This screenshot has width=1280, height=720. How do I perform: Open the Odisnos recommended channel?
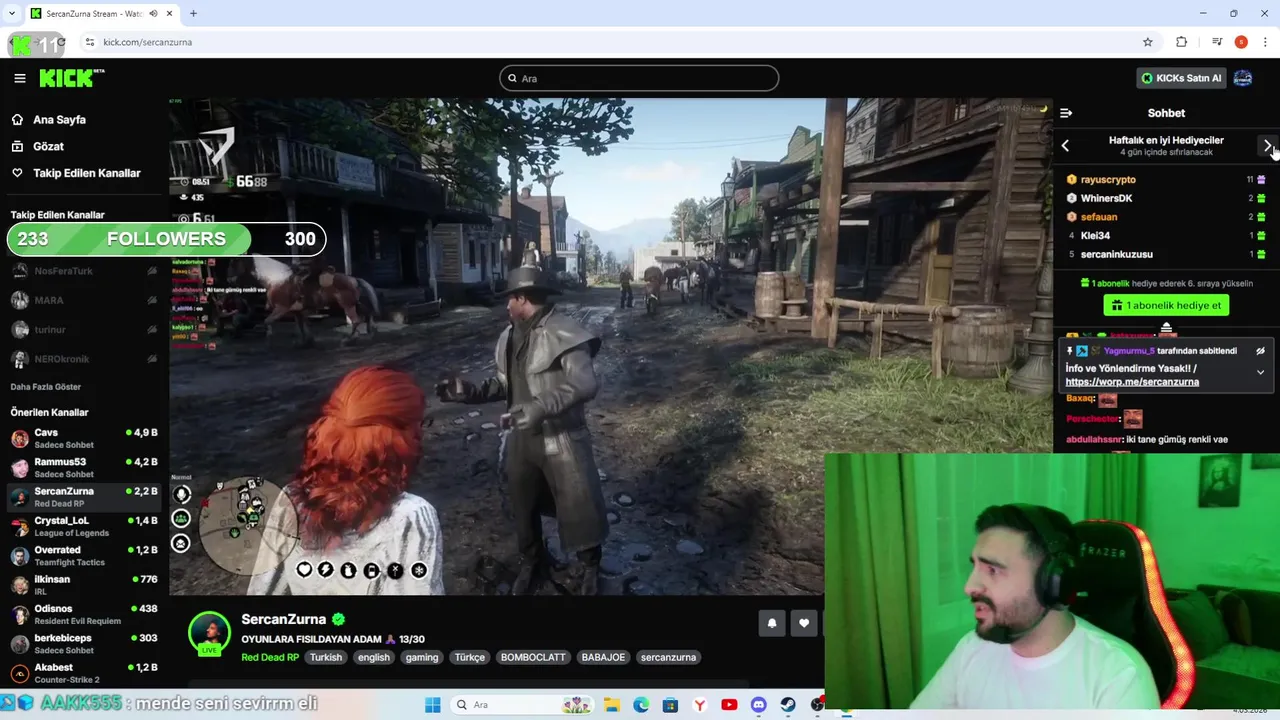[84, 614]
